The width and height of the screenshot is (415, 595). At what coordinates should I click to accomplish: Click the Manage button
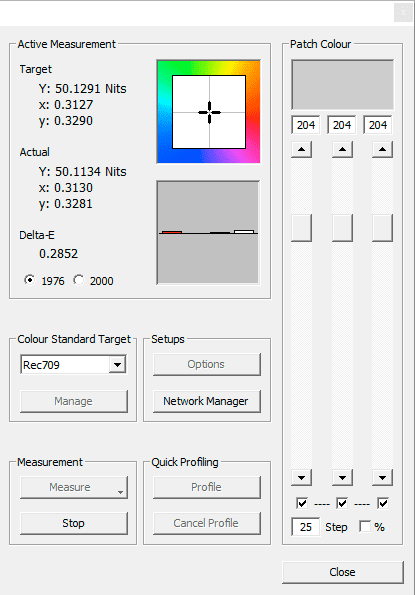(74, 401)
